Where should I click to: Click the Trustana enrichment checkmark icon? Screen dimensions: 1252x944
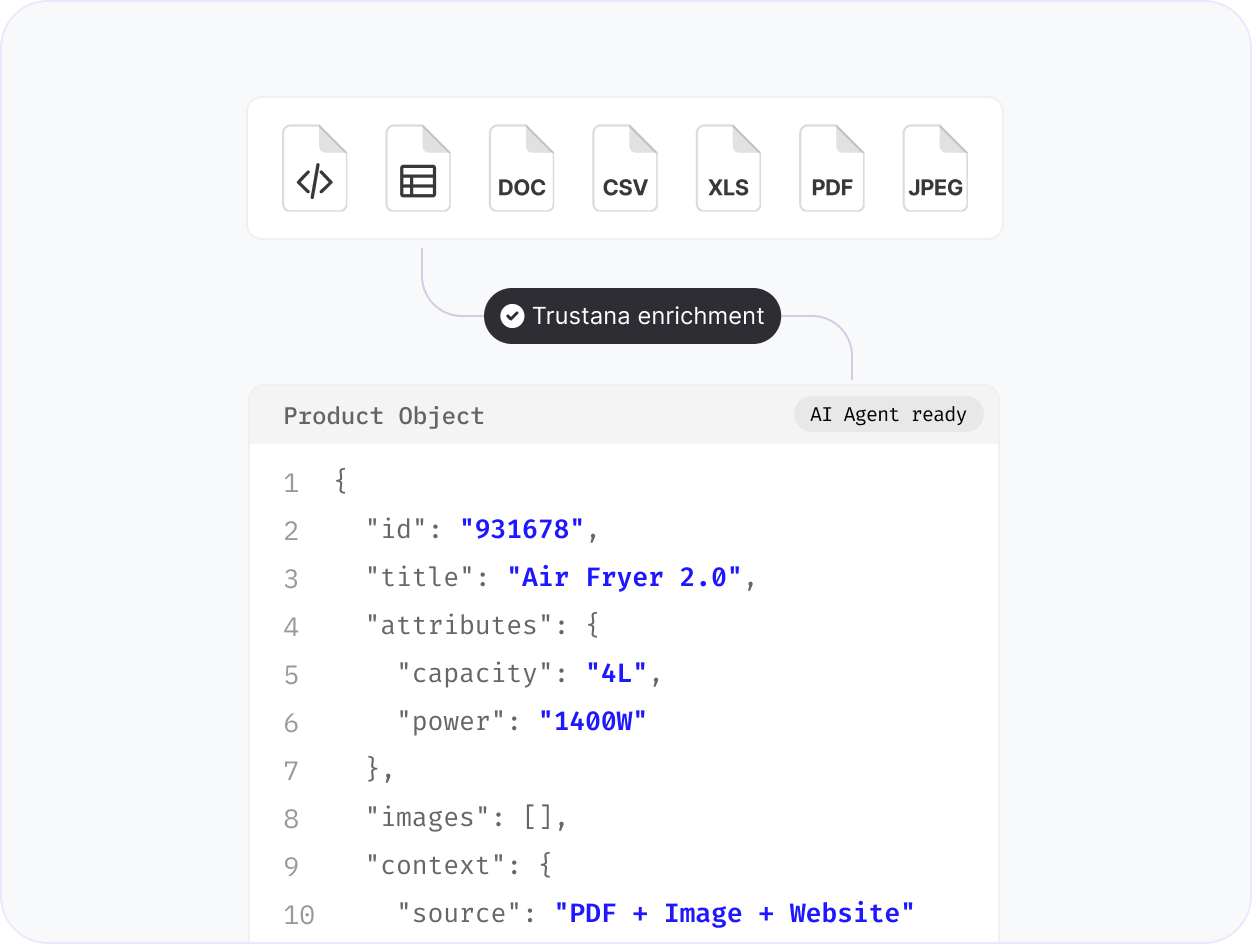click(512, 316)
